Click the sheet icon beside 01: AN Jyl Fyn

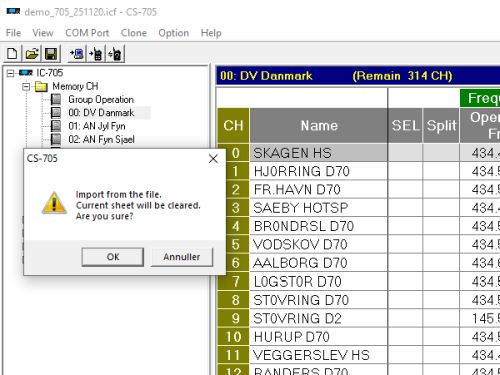point(56,126)
